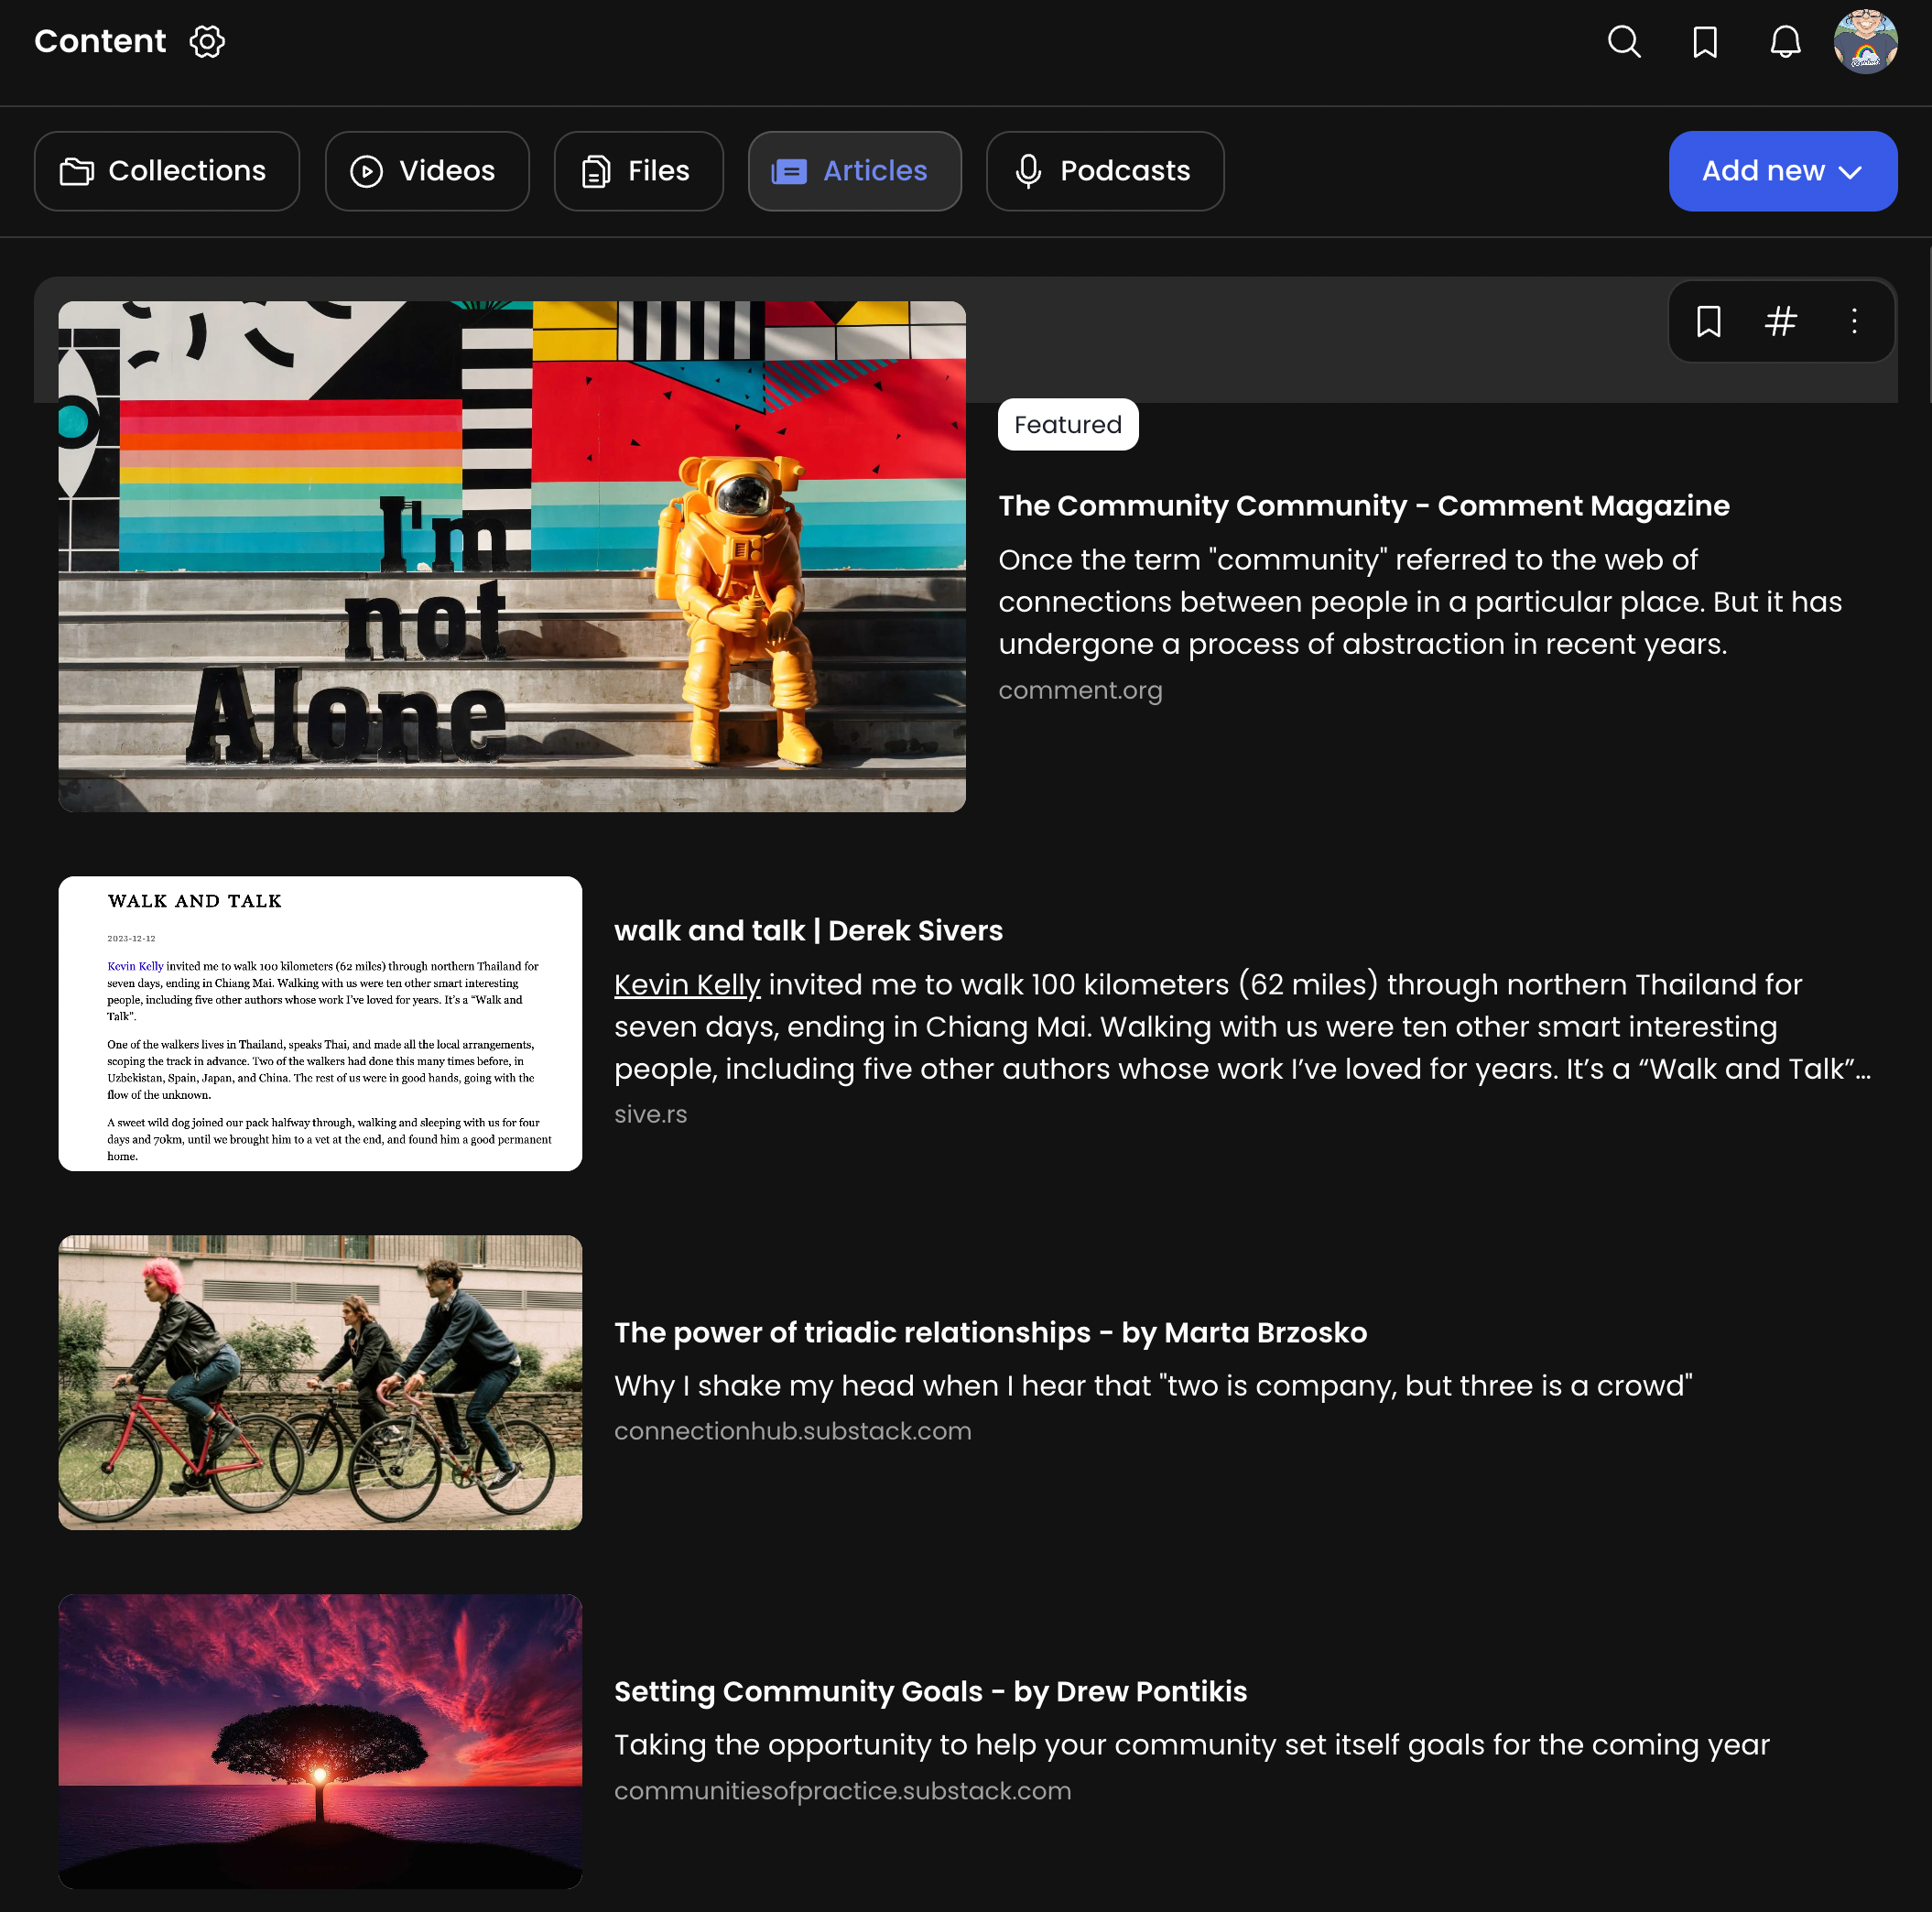Open three-dot menu on featured article
The height and width of the screenshot is (1912, 1932).
pos(1854,321)
